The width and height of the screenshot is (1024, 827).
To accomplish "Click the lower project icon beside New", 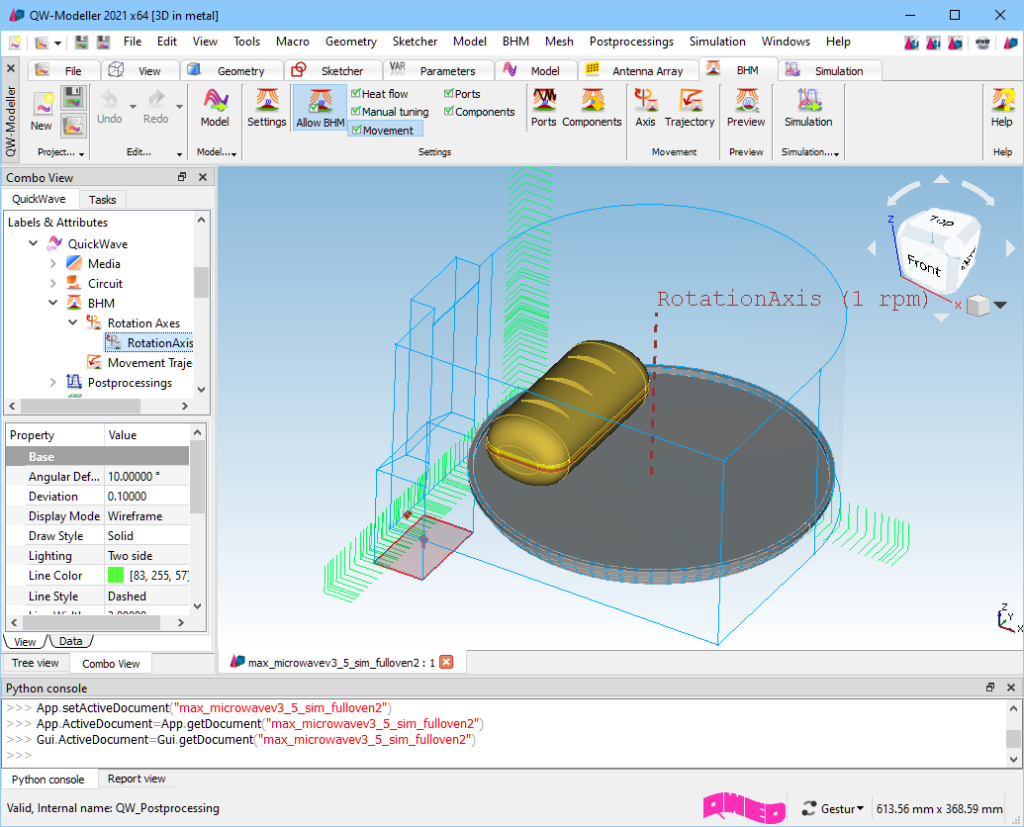I will point(73,125).
